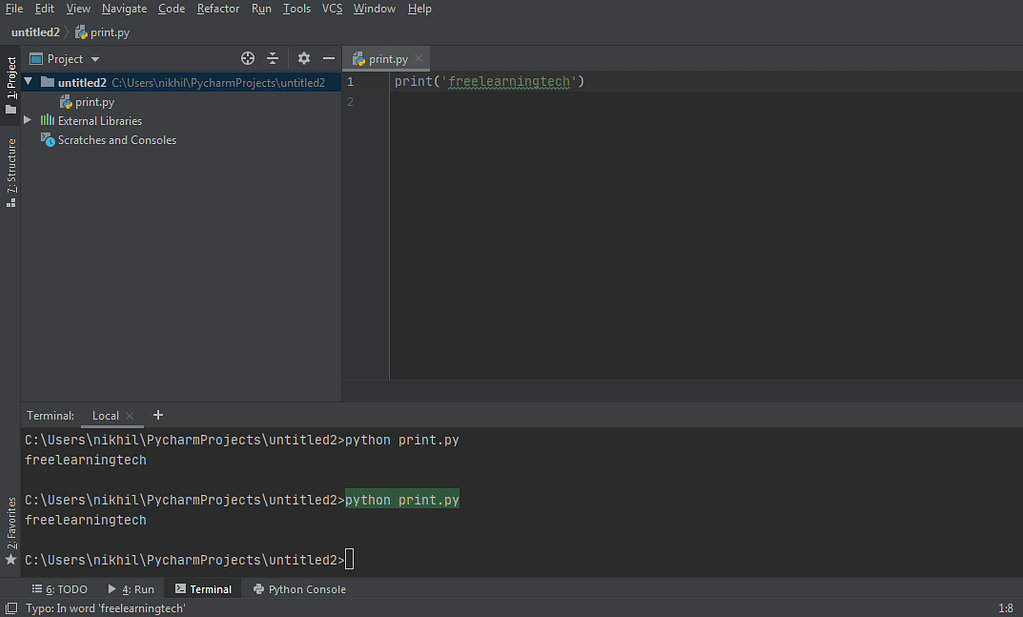Select Scratches and Consoles in project tree
This screenshot has height=617, width=1023.
click(108, 140)
